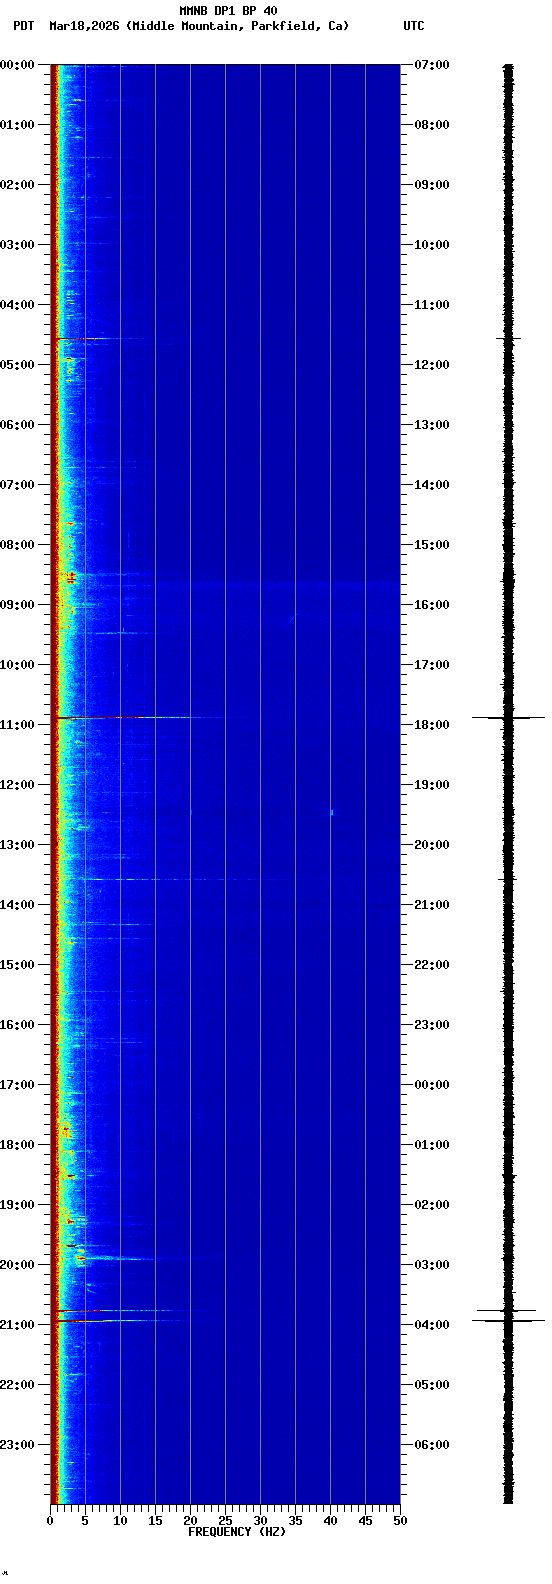Click the 5 Hz frequency tick label
The image size is (552, 1584).
tap(85, 1521)
